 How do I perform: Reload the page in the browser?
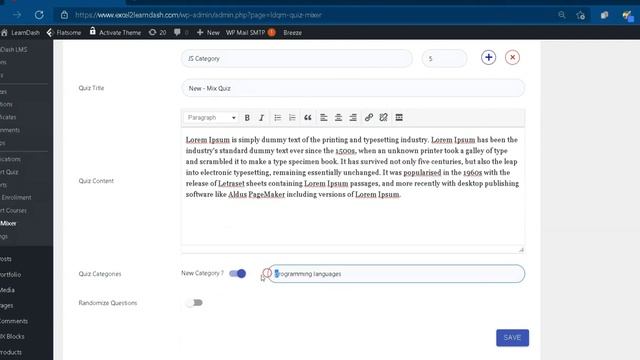coord(39,15)
